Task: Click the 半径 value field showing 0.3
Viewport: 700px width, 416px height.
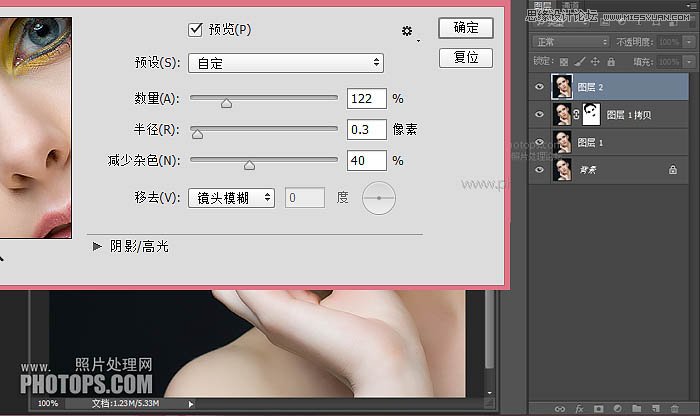Action: pos(367,129)
